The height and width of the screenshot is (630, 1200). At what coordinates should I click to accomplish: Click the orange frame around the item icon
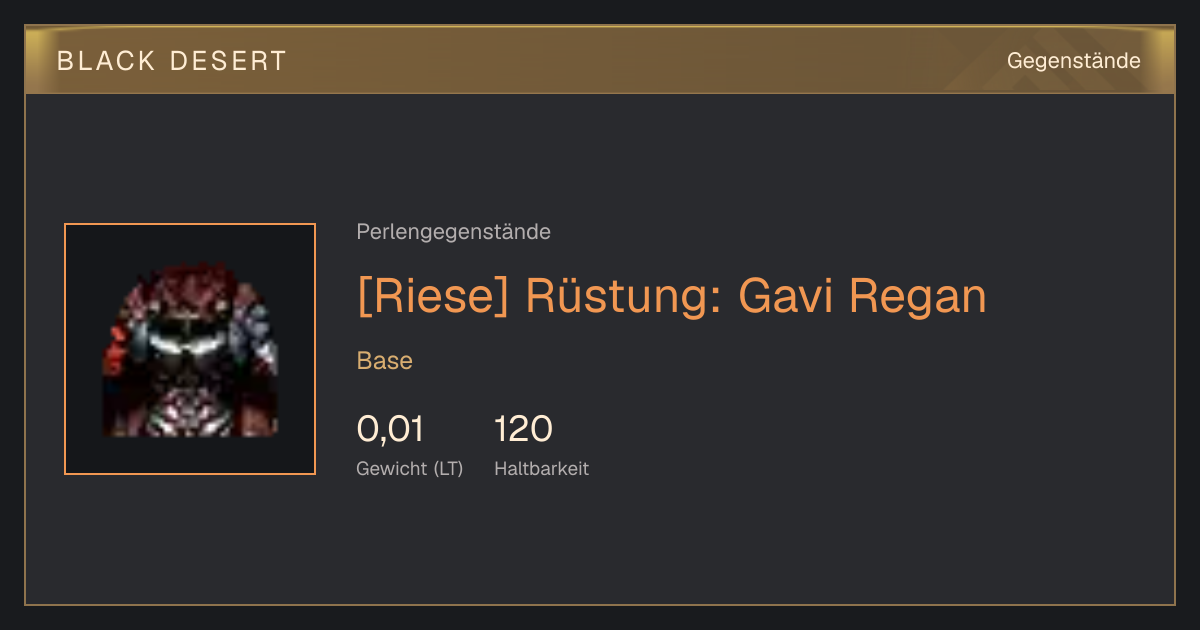(x=190, y=349)
